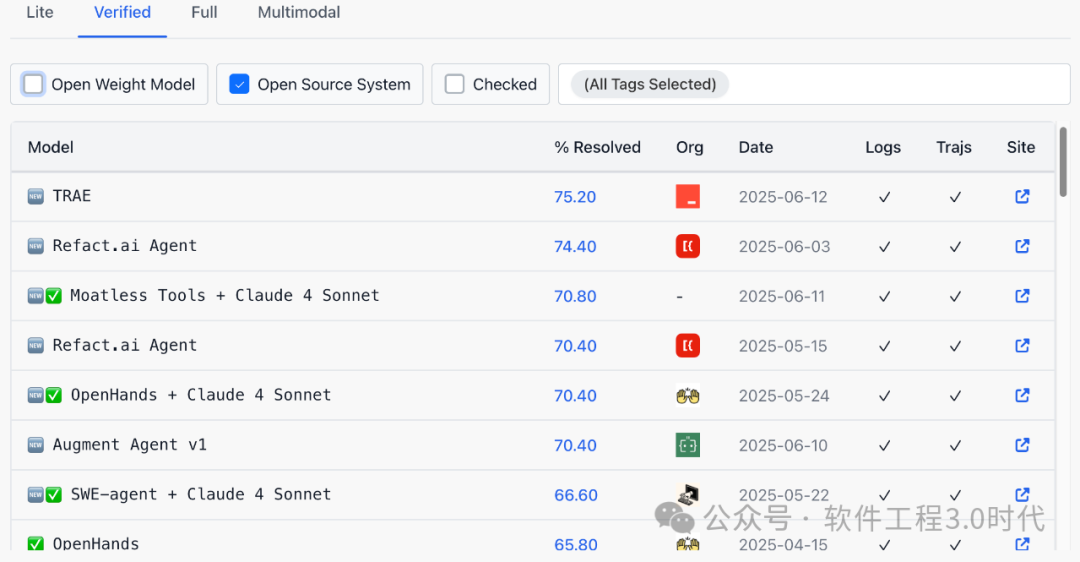Click the trajs checkmark for TRAE
Screen dimensions: 1080x562
click(955, 197)
